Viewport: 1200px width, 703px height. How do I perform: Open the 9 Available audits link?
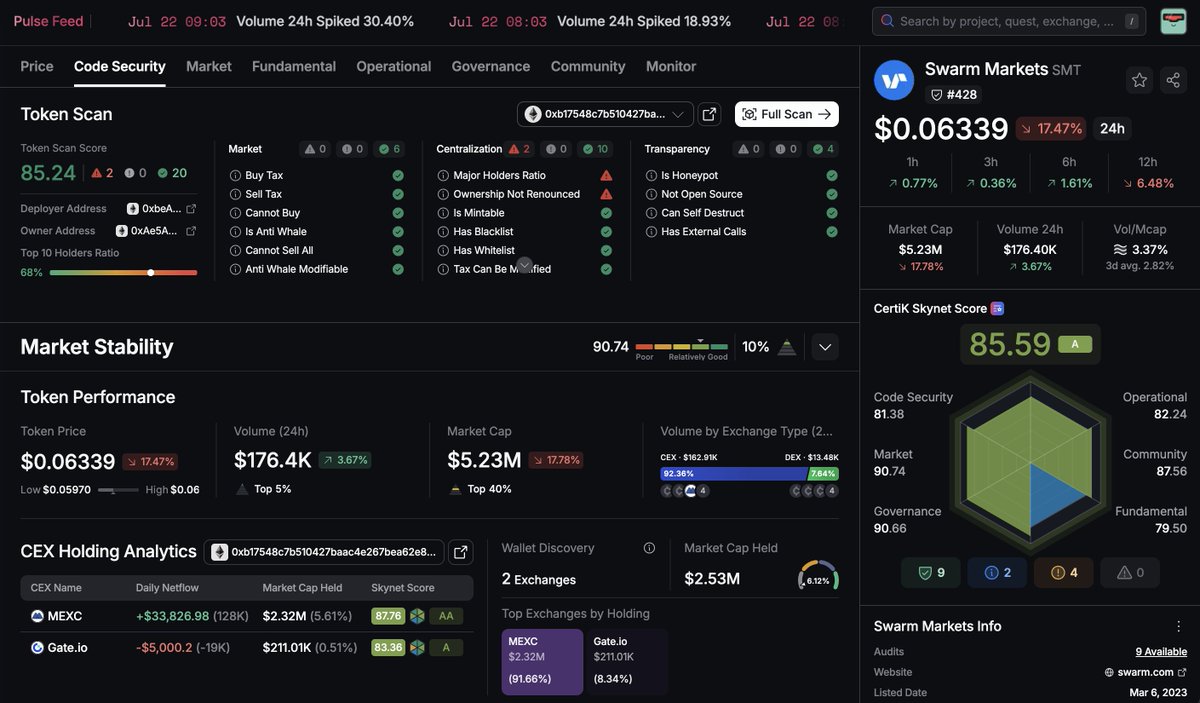[x=1161, y=652]
